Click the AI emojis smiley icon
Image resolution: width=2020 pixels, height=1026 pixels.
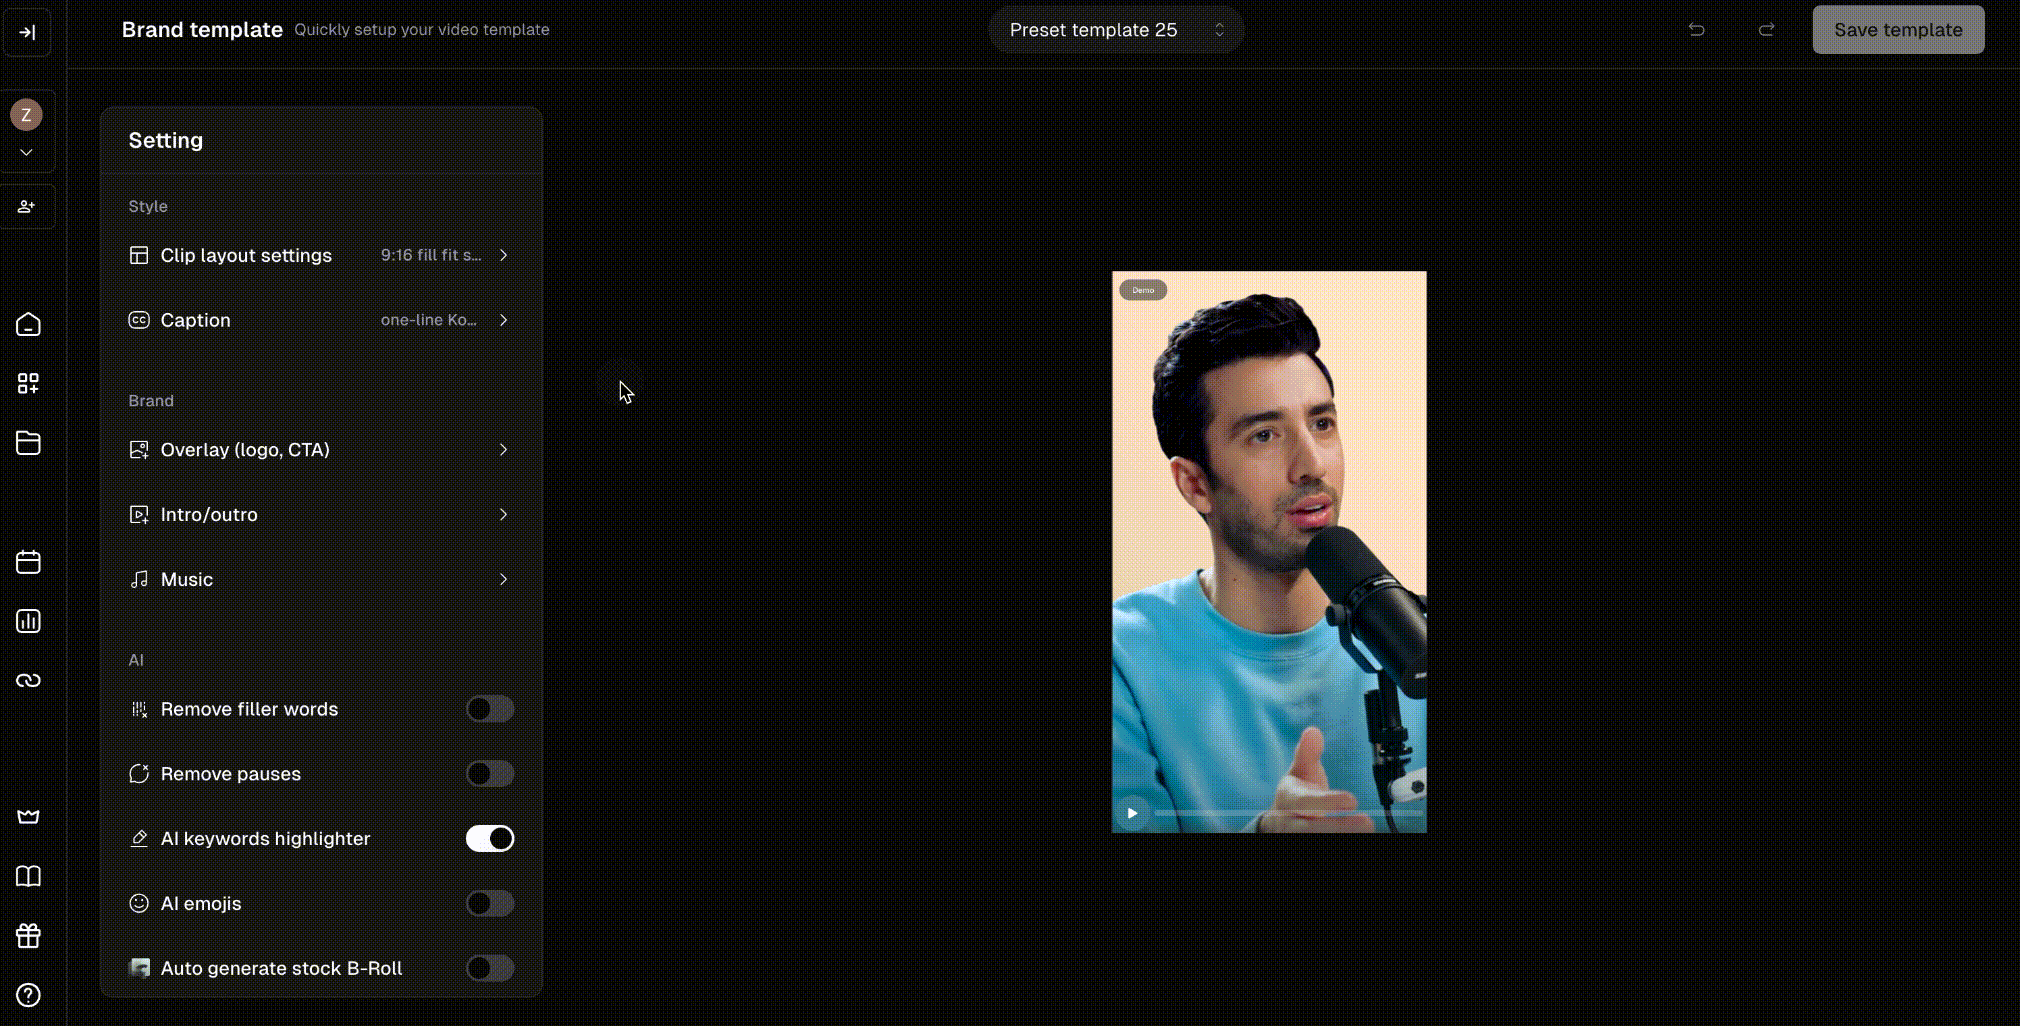pyautogui.click(x=139, y=904)
